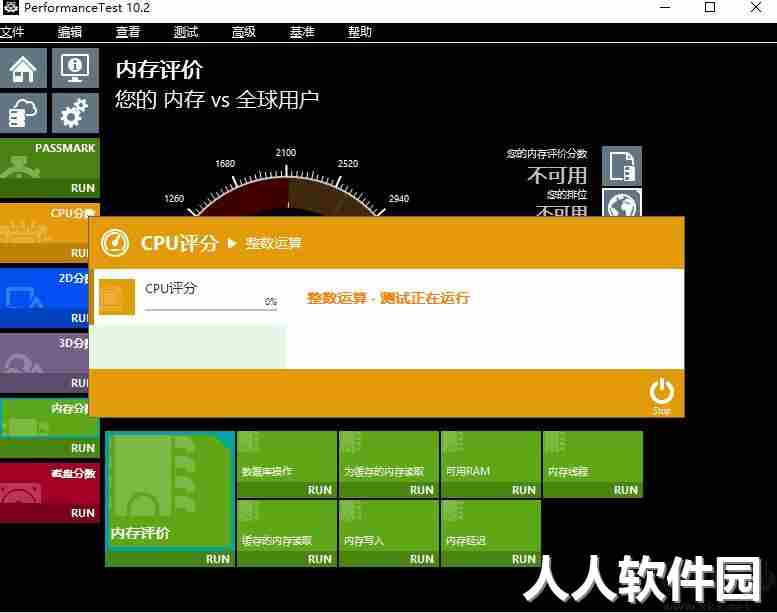Click RUN on the 内存延迟 tile
777x613 pixels.
pos(524,559)
